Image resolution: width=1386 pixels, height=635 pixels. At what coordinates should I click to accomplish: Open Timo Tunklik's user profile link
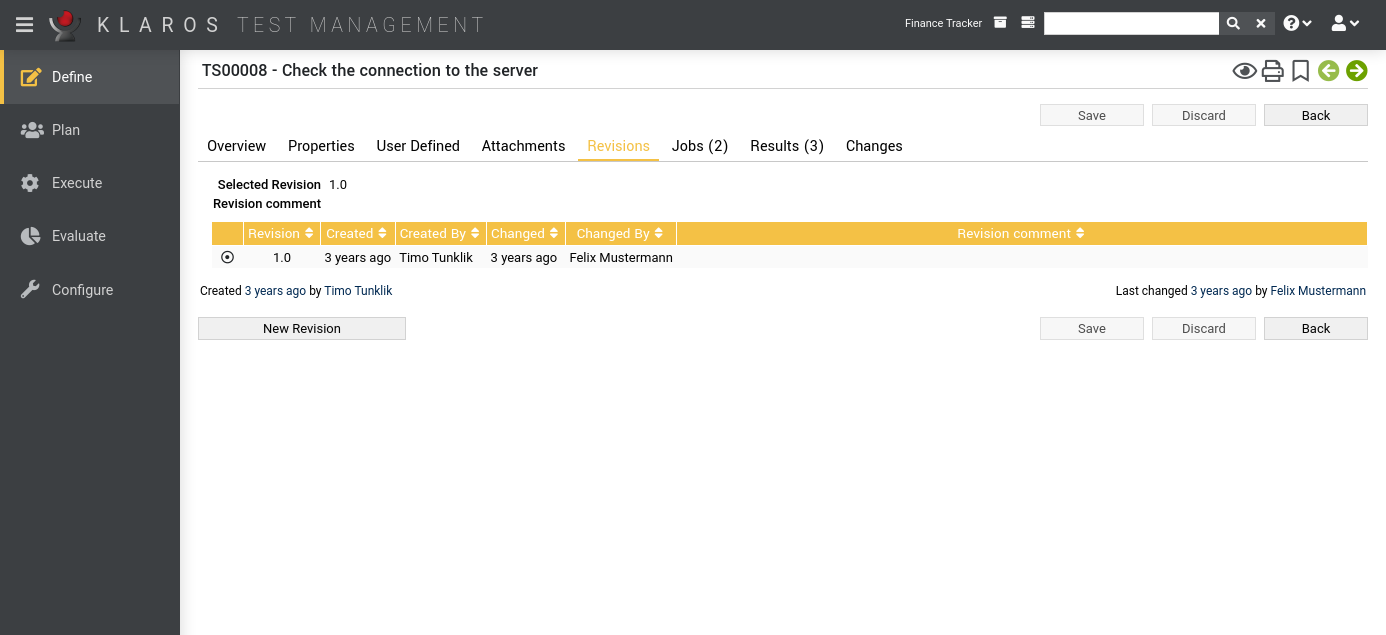358,290
